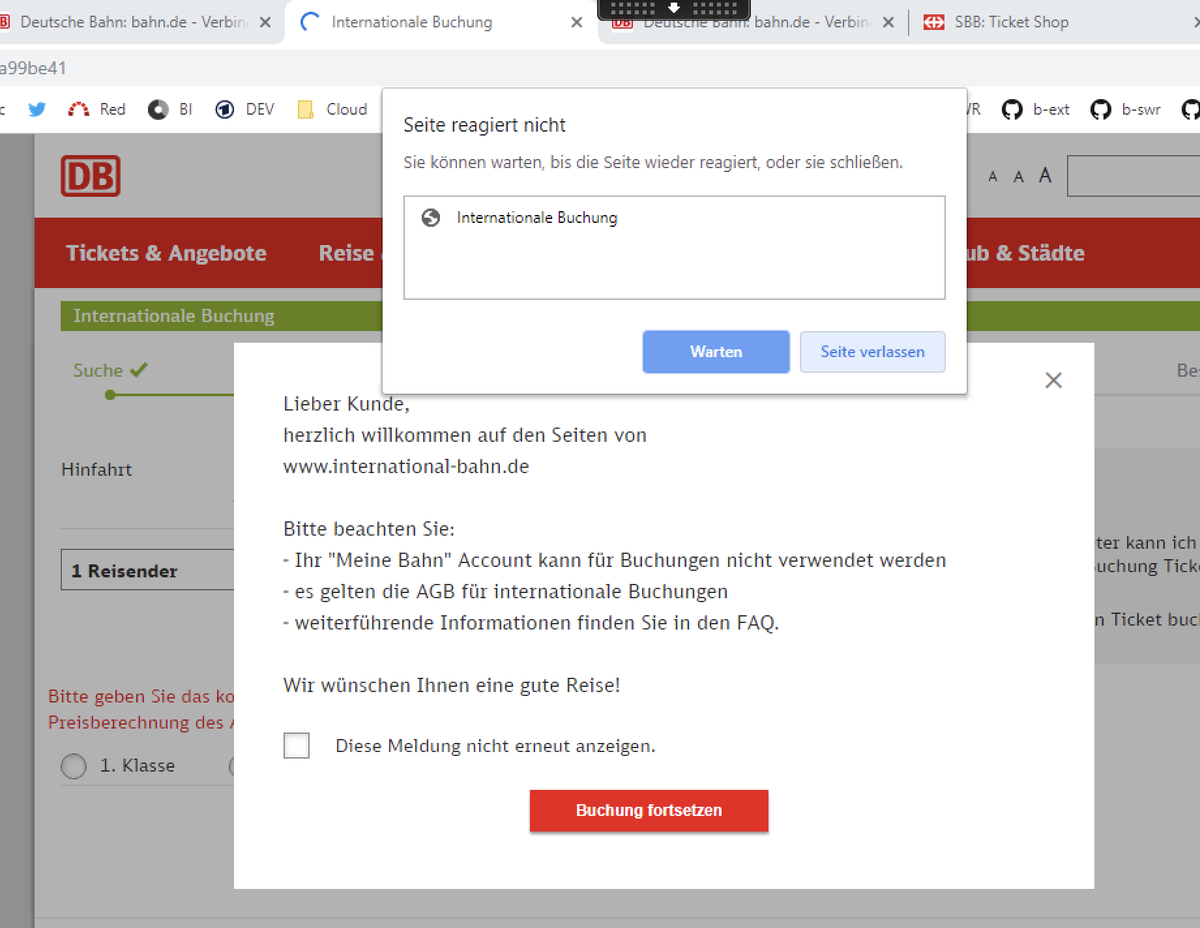Screen dimensions: 1200x928
Task: Click the globe icon beside Internationale Buchung
Action: (431, 217)
